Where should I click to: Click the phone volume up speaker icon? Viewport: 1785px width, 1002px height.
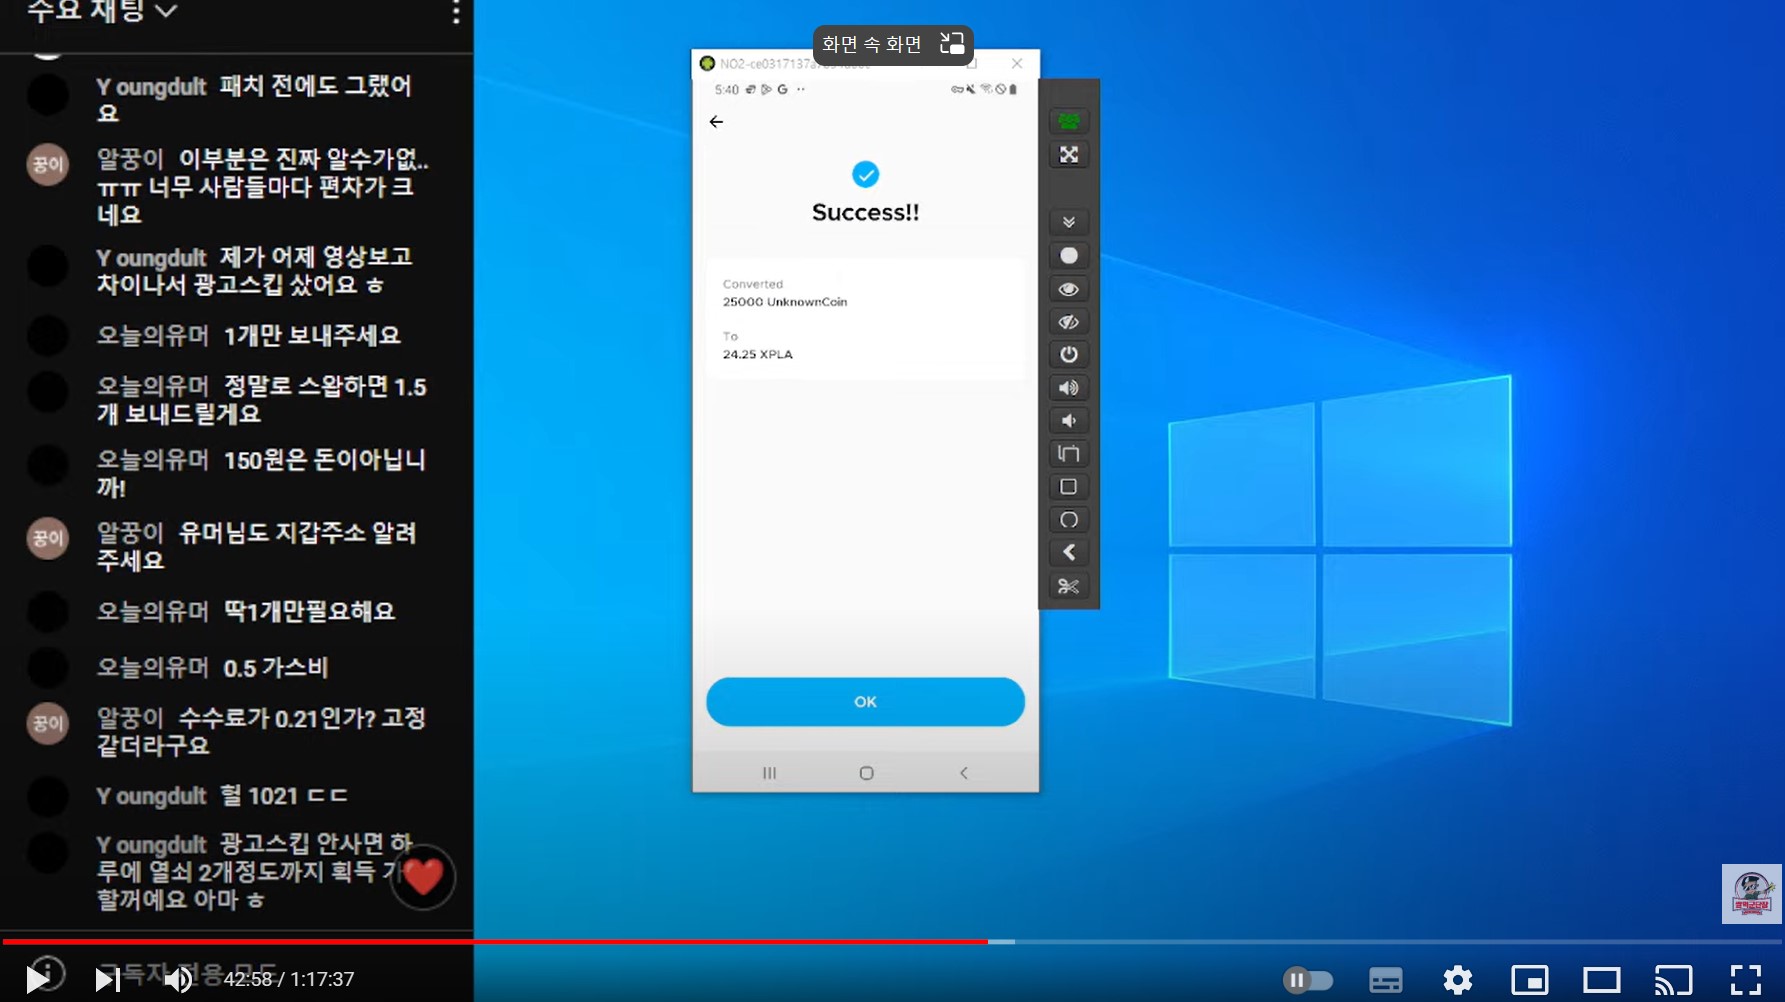point(1068,388)
